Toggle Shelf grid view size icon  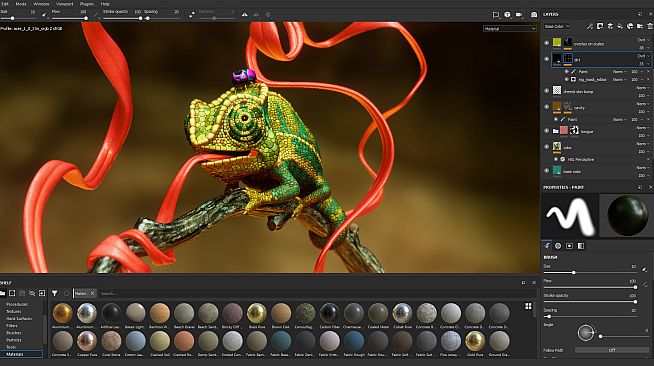[x=528, y=306]
